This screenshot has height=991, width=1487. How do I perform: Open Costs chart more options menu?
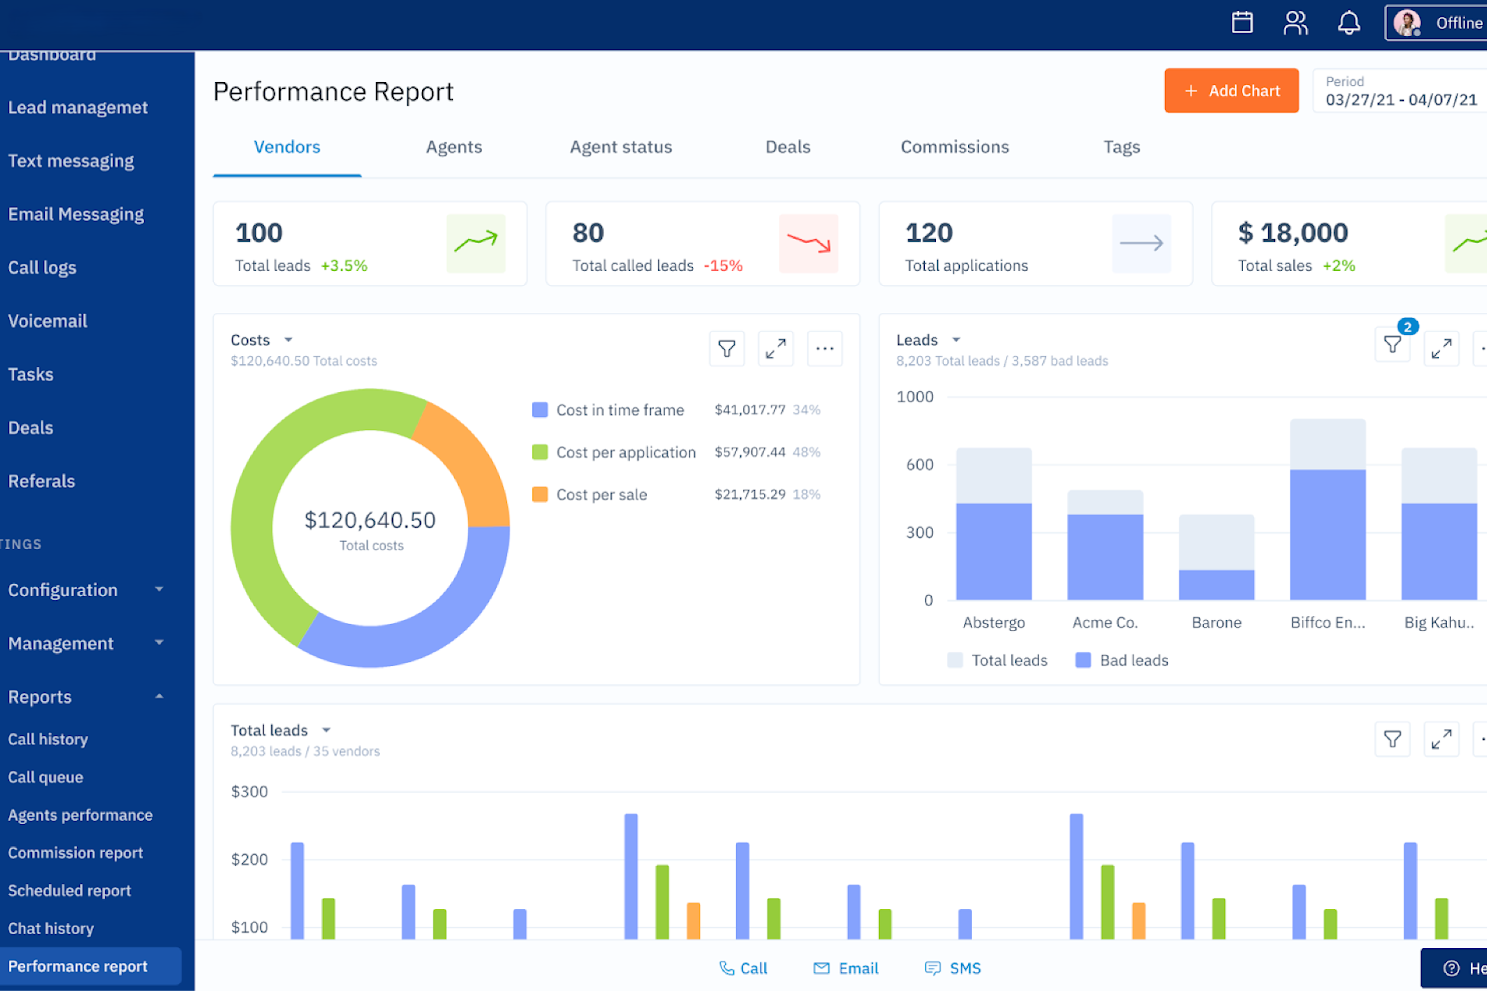click(824, 348)
